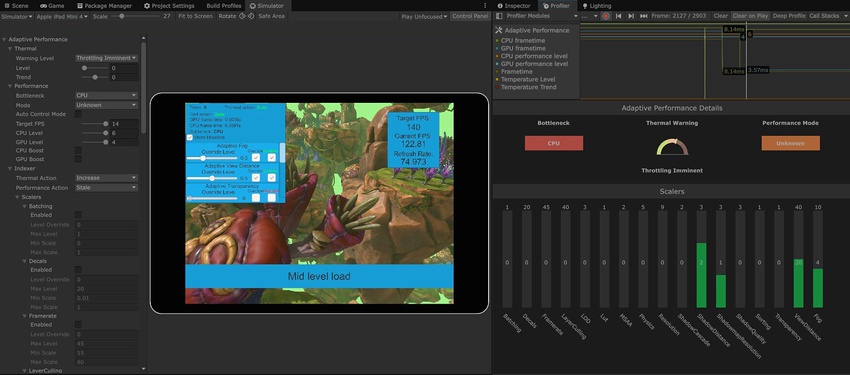Image resolution: width=850 pixels, height=375 pixels.
Task: Toggle the Frametime chart series
Action: (x=514, y=72)
